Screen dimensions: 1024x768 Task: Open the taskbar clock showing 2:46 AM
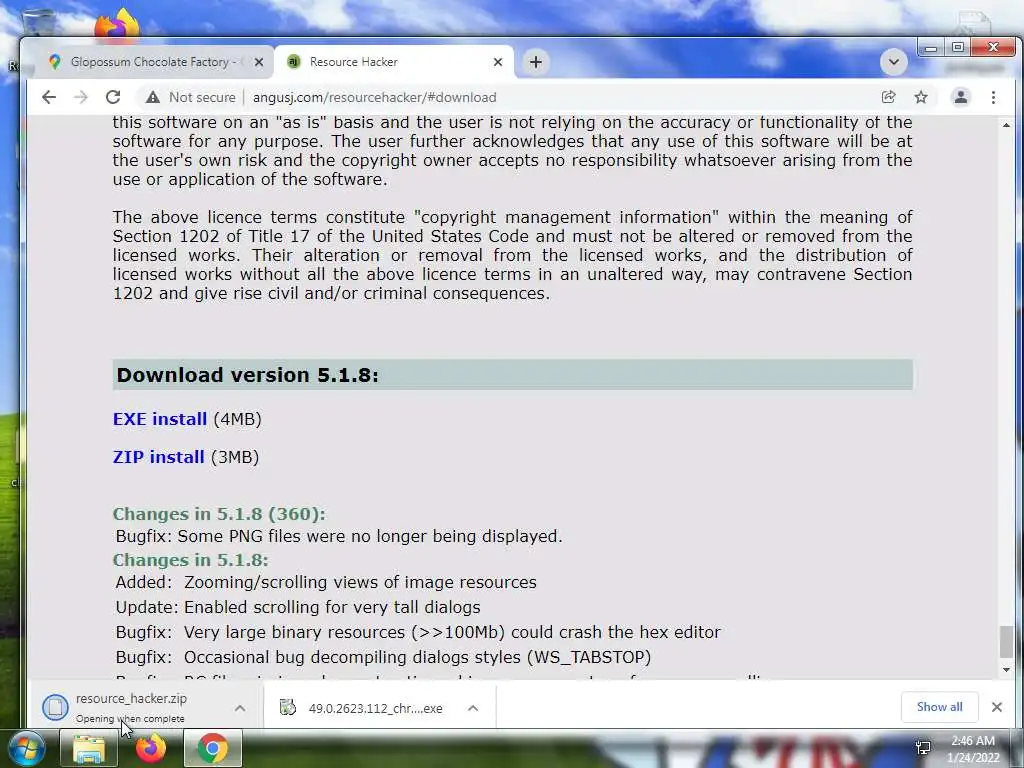(x=973, y=749)
